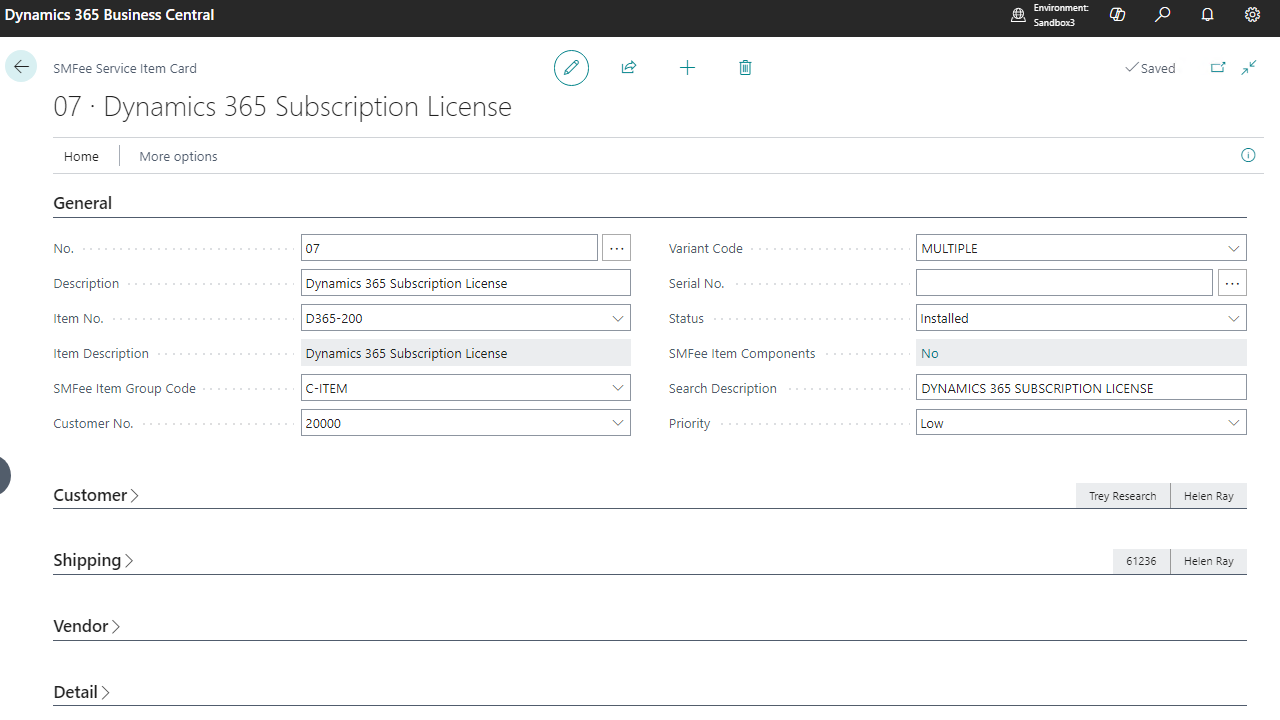1280x720 pixels.
Task: Delete record using trash icon
Action: coord(745,68)
